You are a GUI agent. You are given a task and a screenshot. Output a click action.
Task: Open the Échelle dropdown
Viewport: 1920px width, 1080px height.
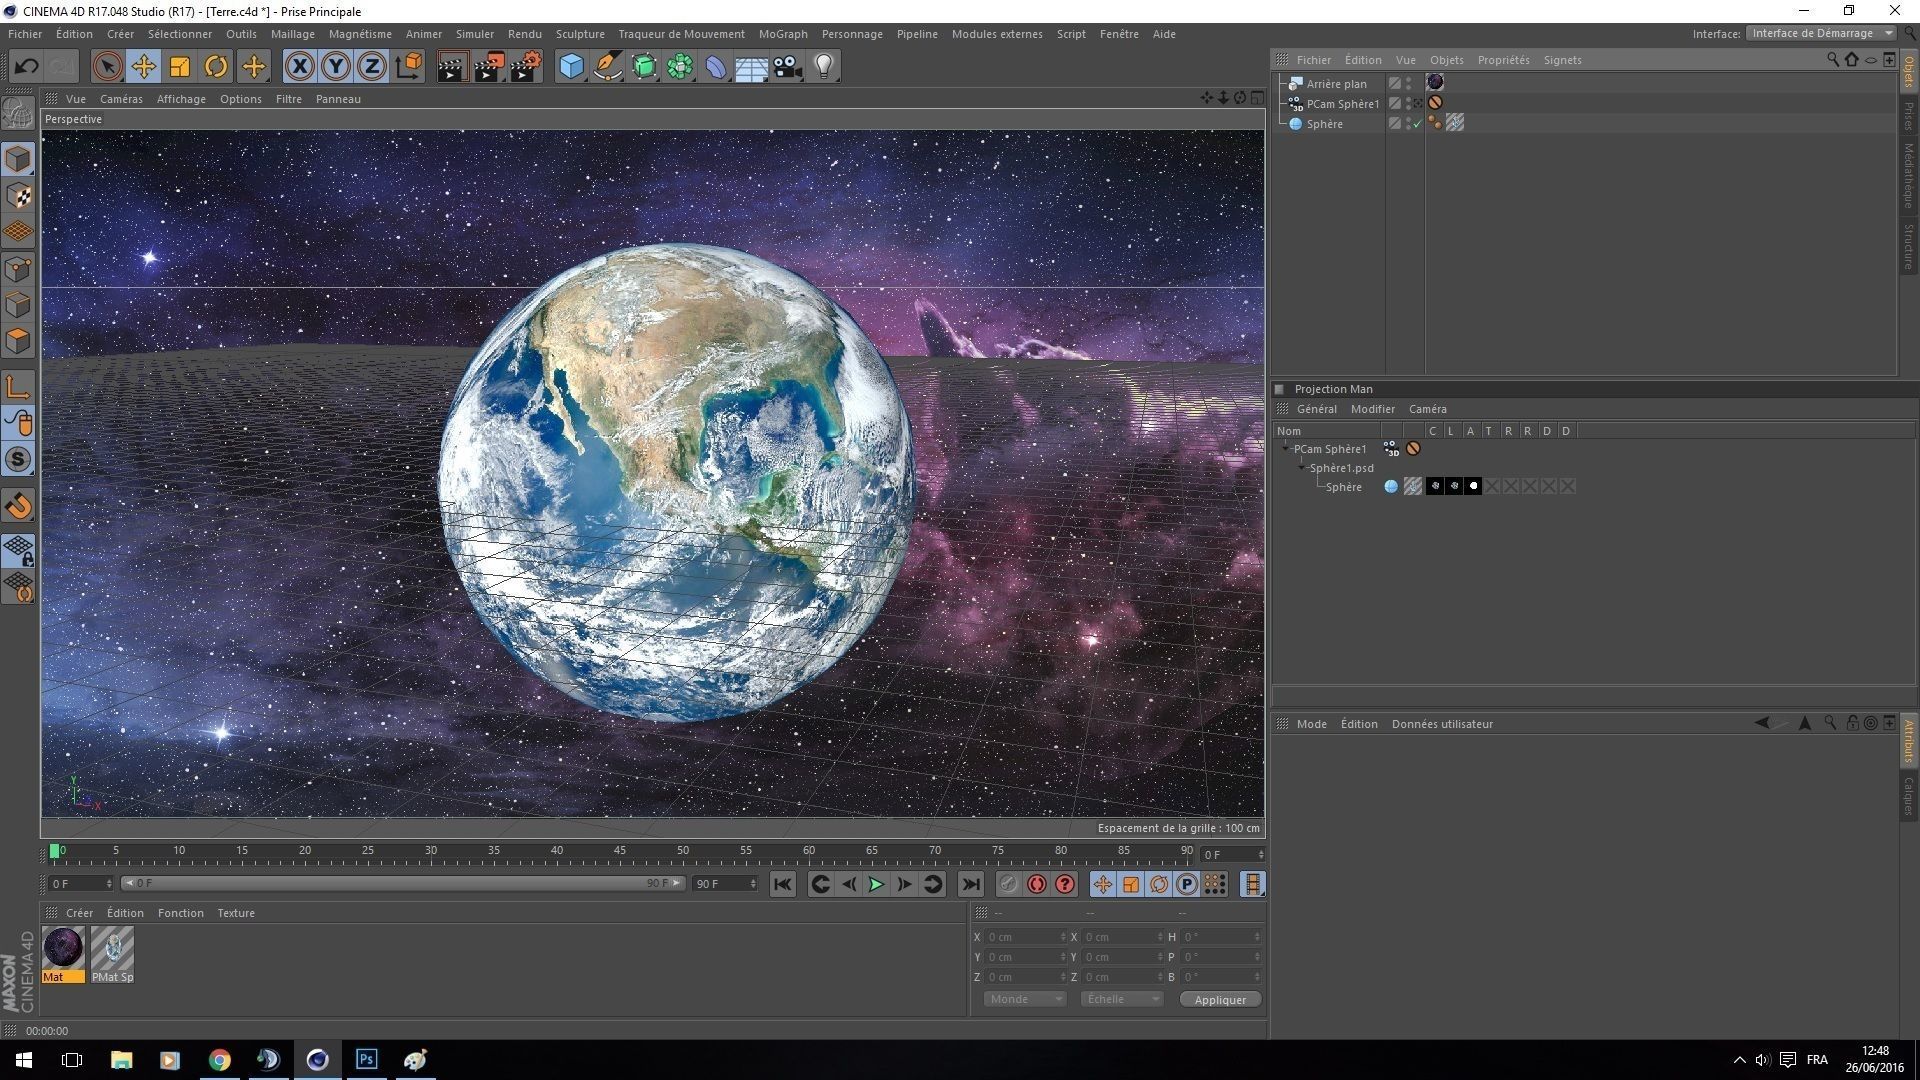click(1121, 999)
